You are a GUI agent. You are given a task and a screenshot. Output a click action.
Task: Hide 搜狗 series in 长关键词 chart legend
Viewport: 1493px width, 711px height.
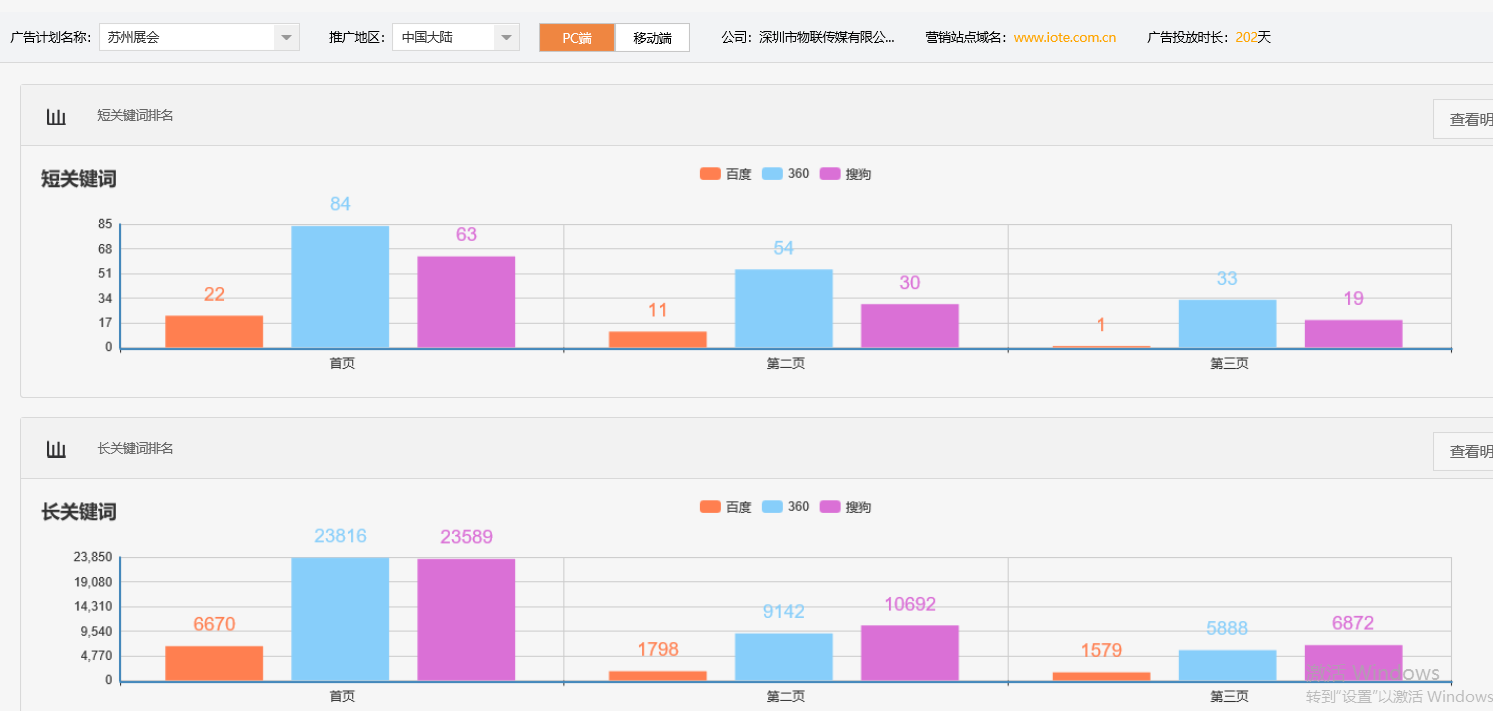point(846,507)
